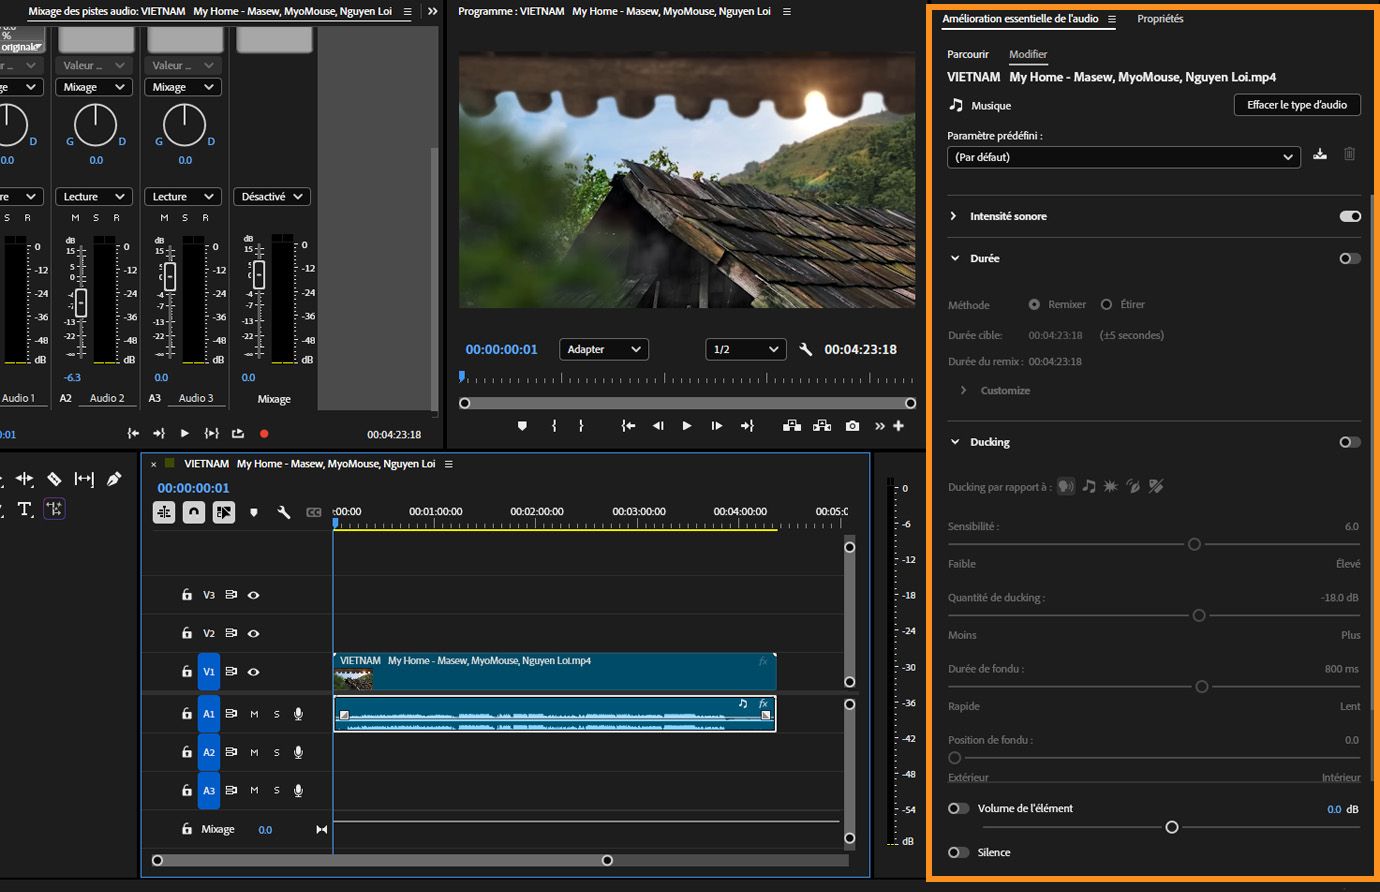Enable snapping with the magnet icon

tap(195, 512)
